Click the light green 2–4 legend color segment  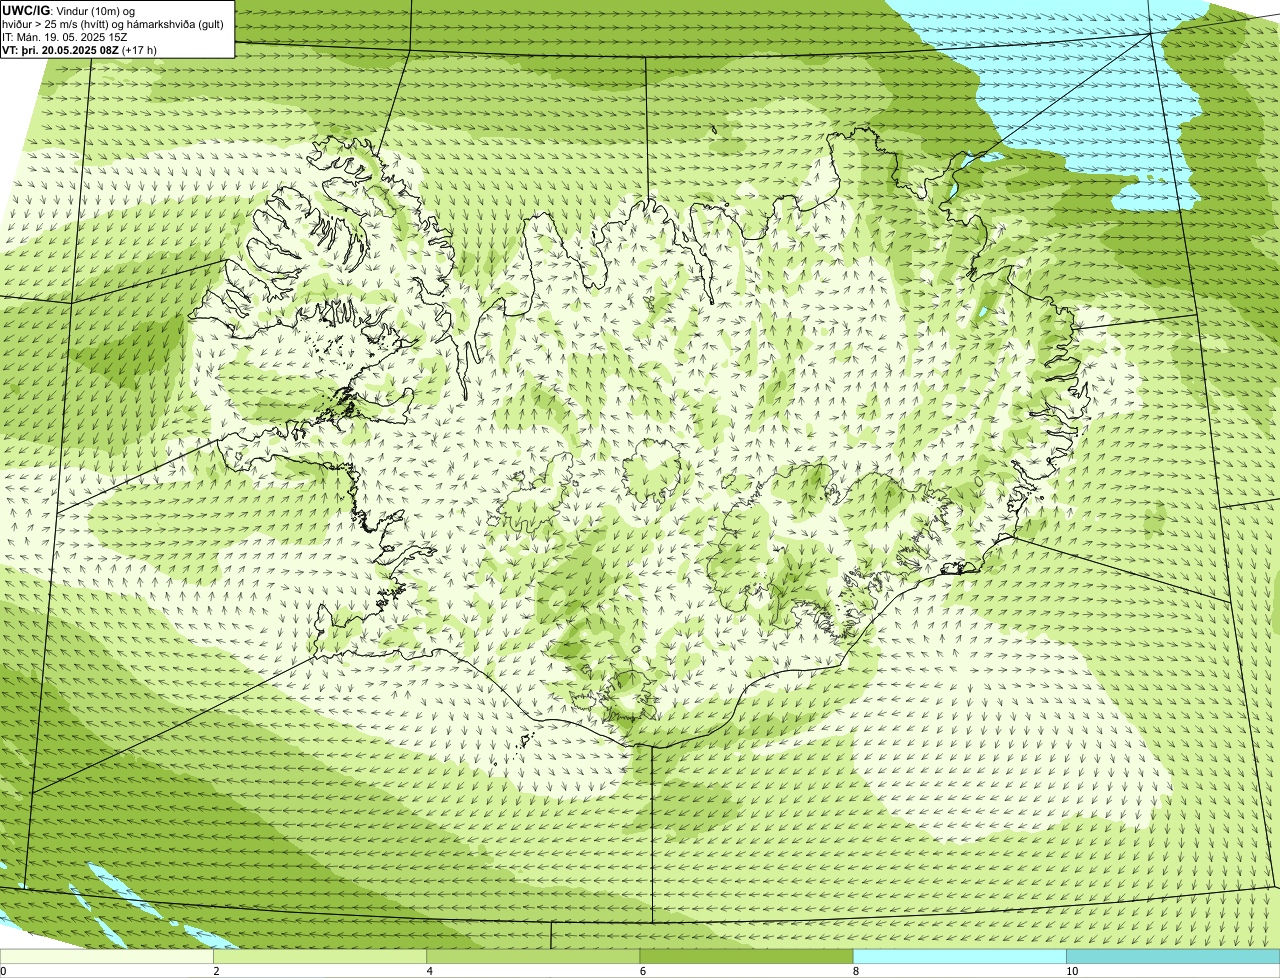point(320,957)
